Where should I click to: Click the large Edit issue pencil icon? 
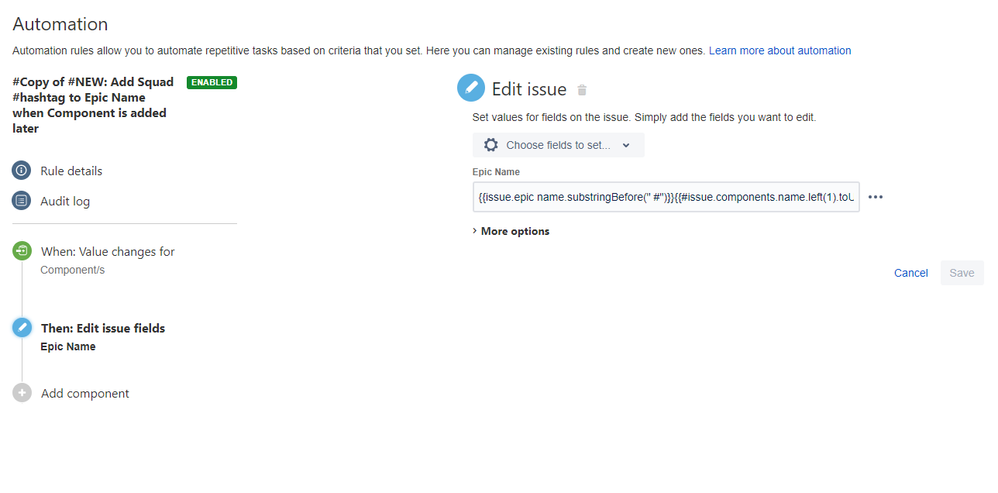[x=471, y=88]
